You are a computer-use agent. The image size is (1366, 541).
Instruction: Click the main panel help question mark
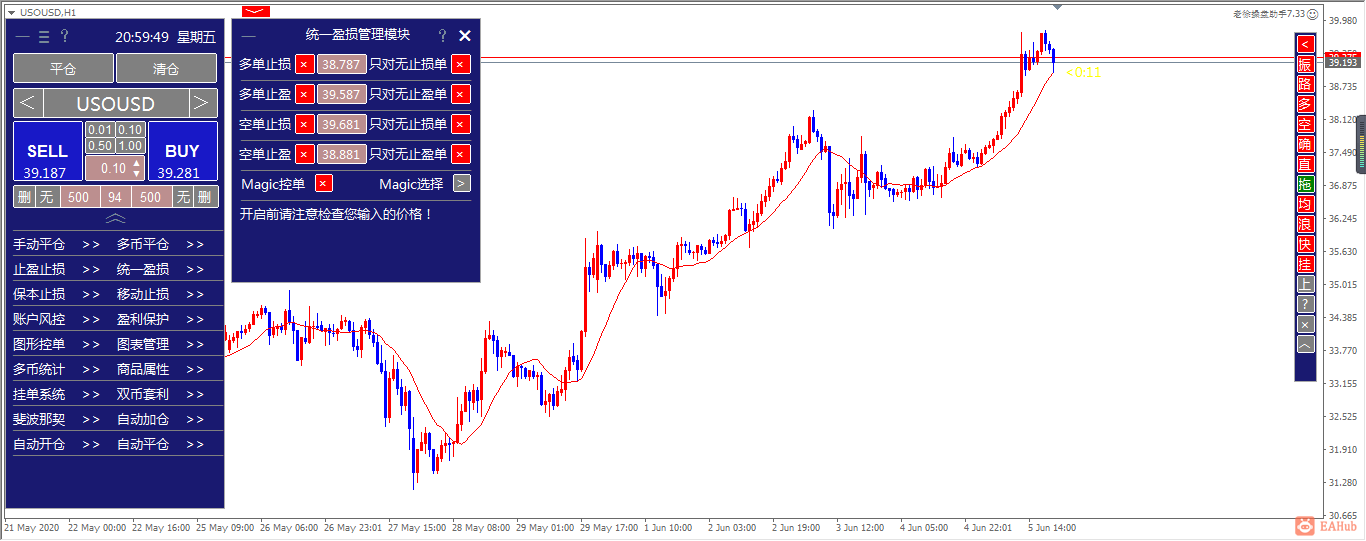[x=64, y=37]
